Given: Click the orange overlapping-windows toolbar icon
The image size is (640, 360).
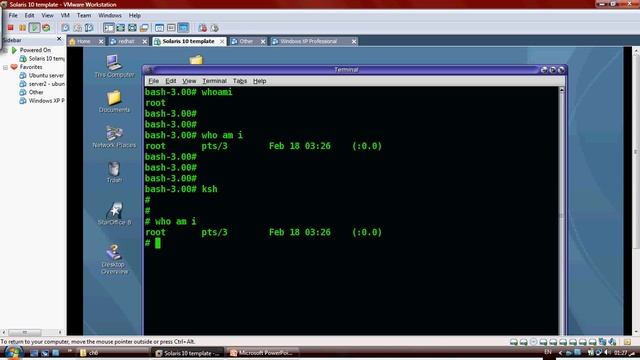Looking at the screenshot, I should [x=144, y=28].
